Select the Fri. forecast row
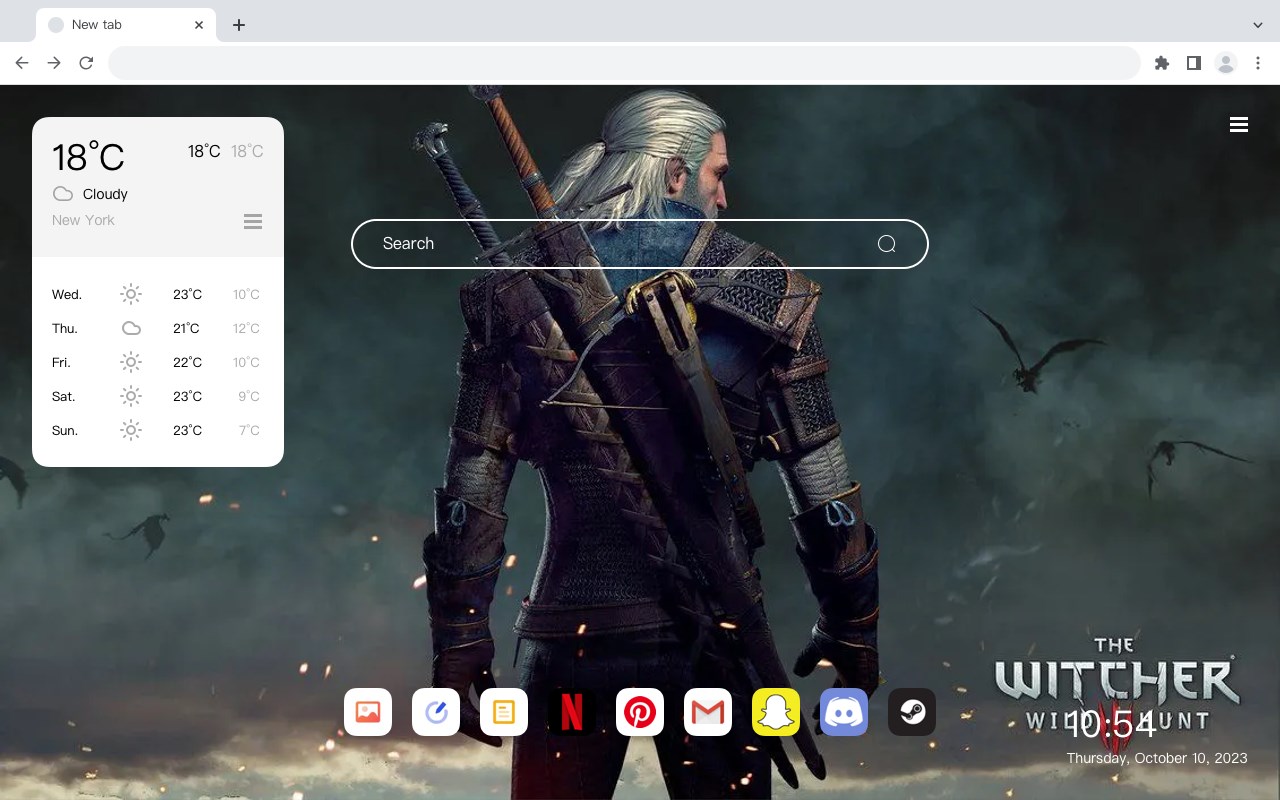1280x800 pixels. point(158,362)
